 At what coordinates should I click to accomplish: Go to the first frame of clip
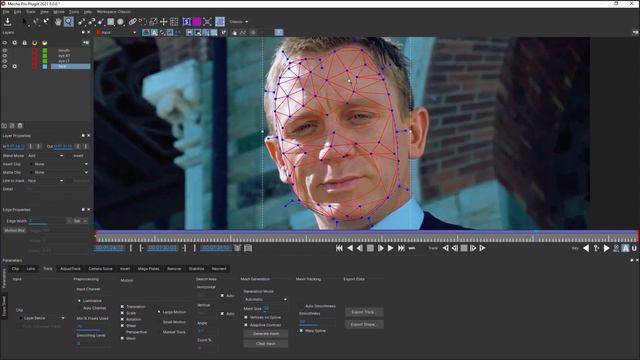339,248
